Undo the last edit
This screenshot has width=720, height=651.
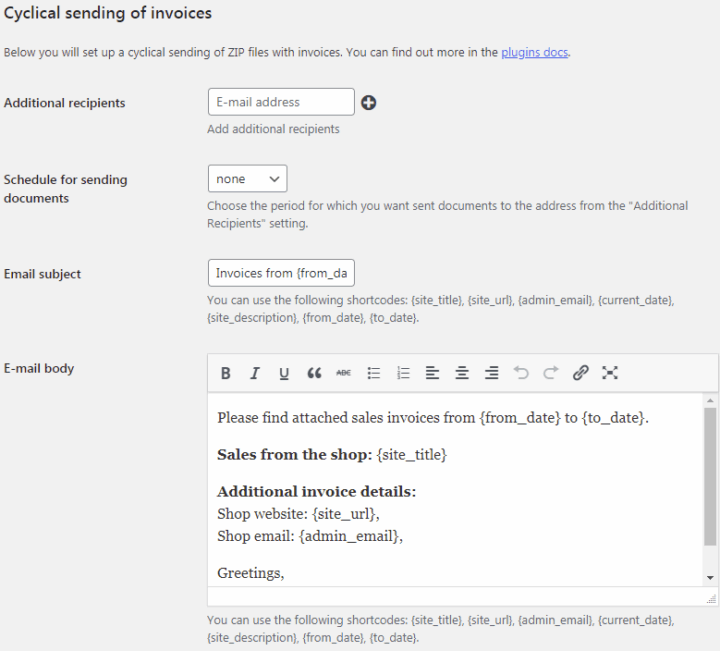pyautogui.click(x=521, y=373)
